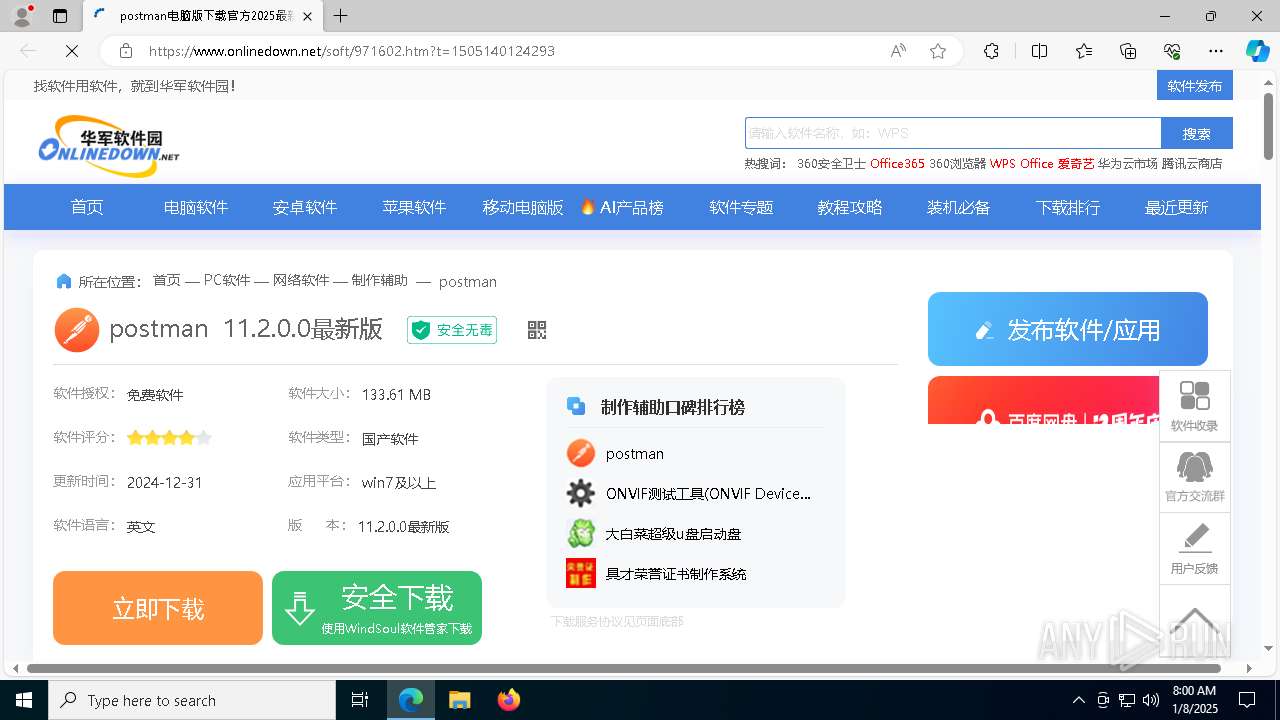Screen dimensions: 1280x720
Task: Open the 最近更新 navigation menu item
Action: 1176,207
